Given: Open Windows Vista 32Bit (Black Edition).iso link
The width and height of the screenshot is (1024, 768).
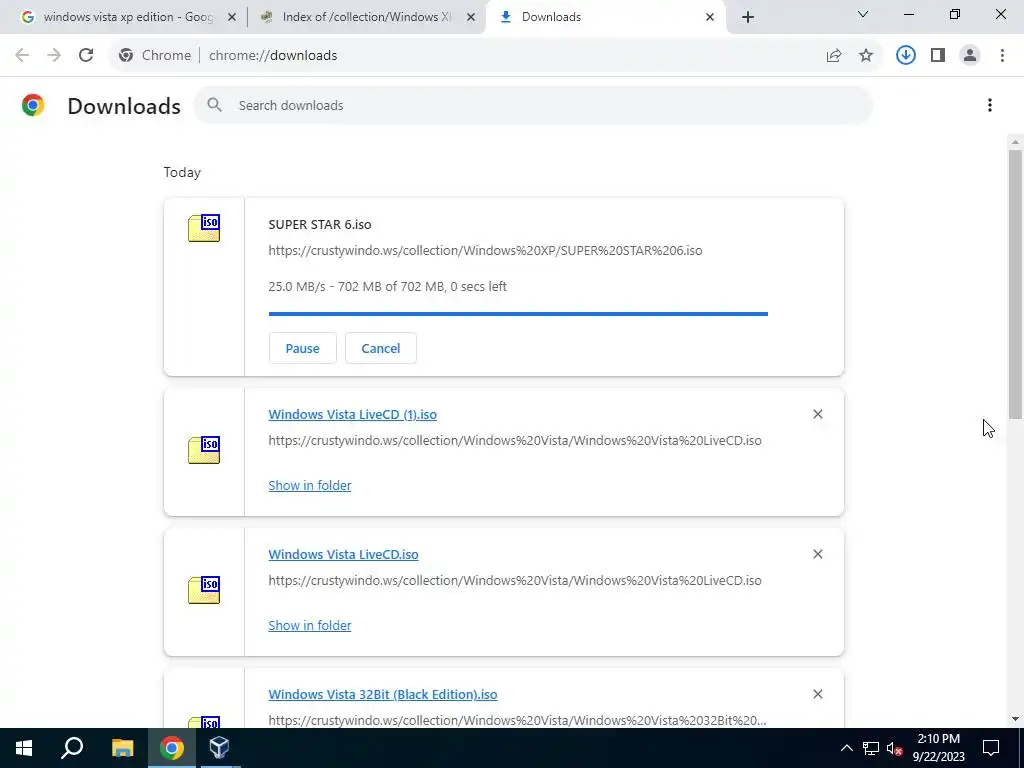Looking at the screenshot, I should point(383,694).
